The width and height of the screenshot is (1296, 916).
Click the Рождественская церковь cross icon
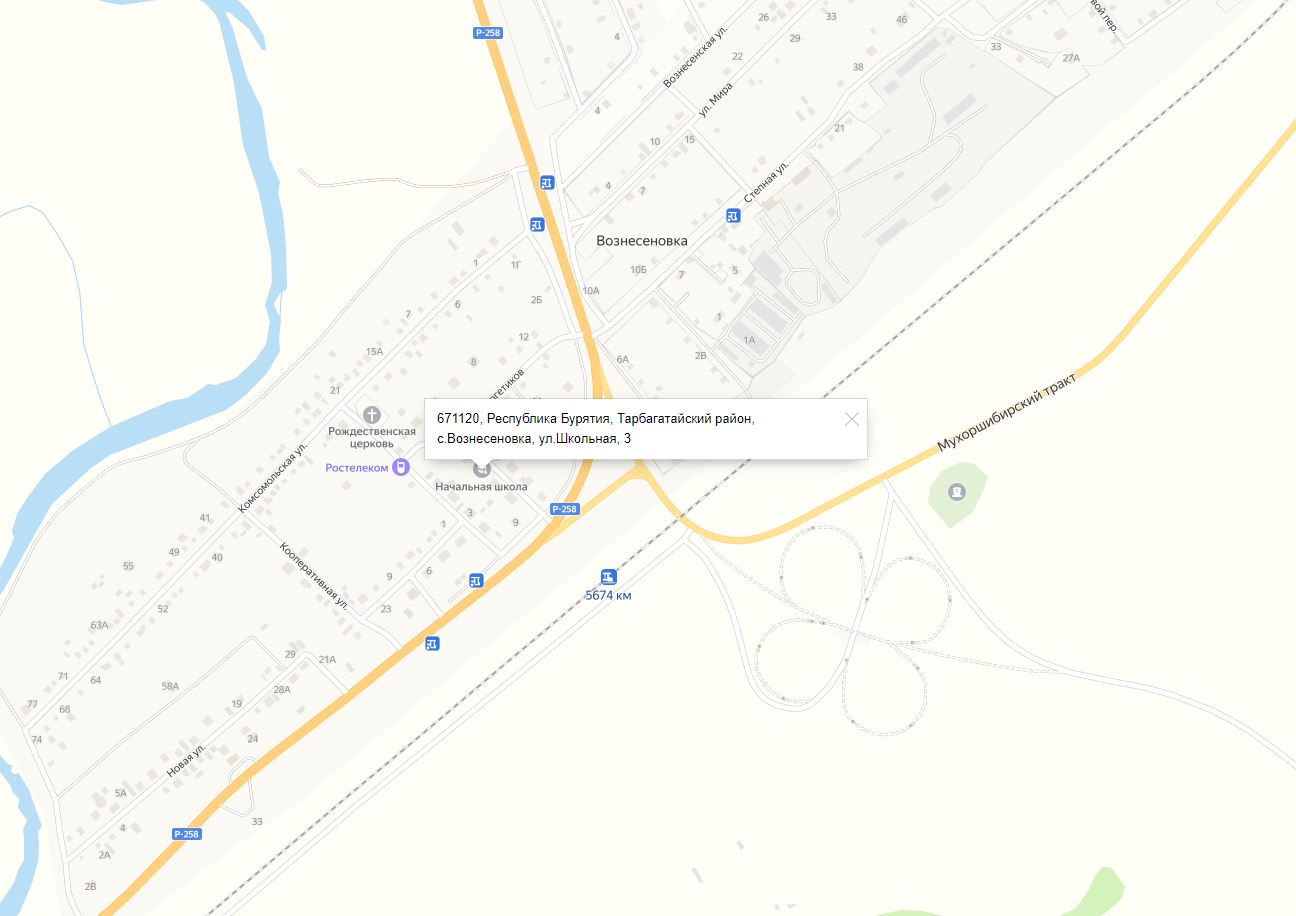(372, 414)
